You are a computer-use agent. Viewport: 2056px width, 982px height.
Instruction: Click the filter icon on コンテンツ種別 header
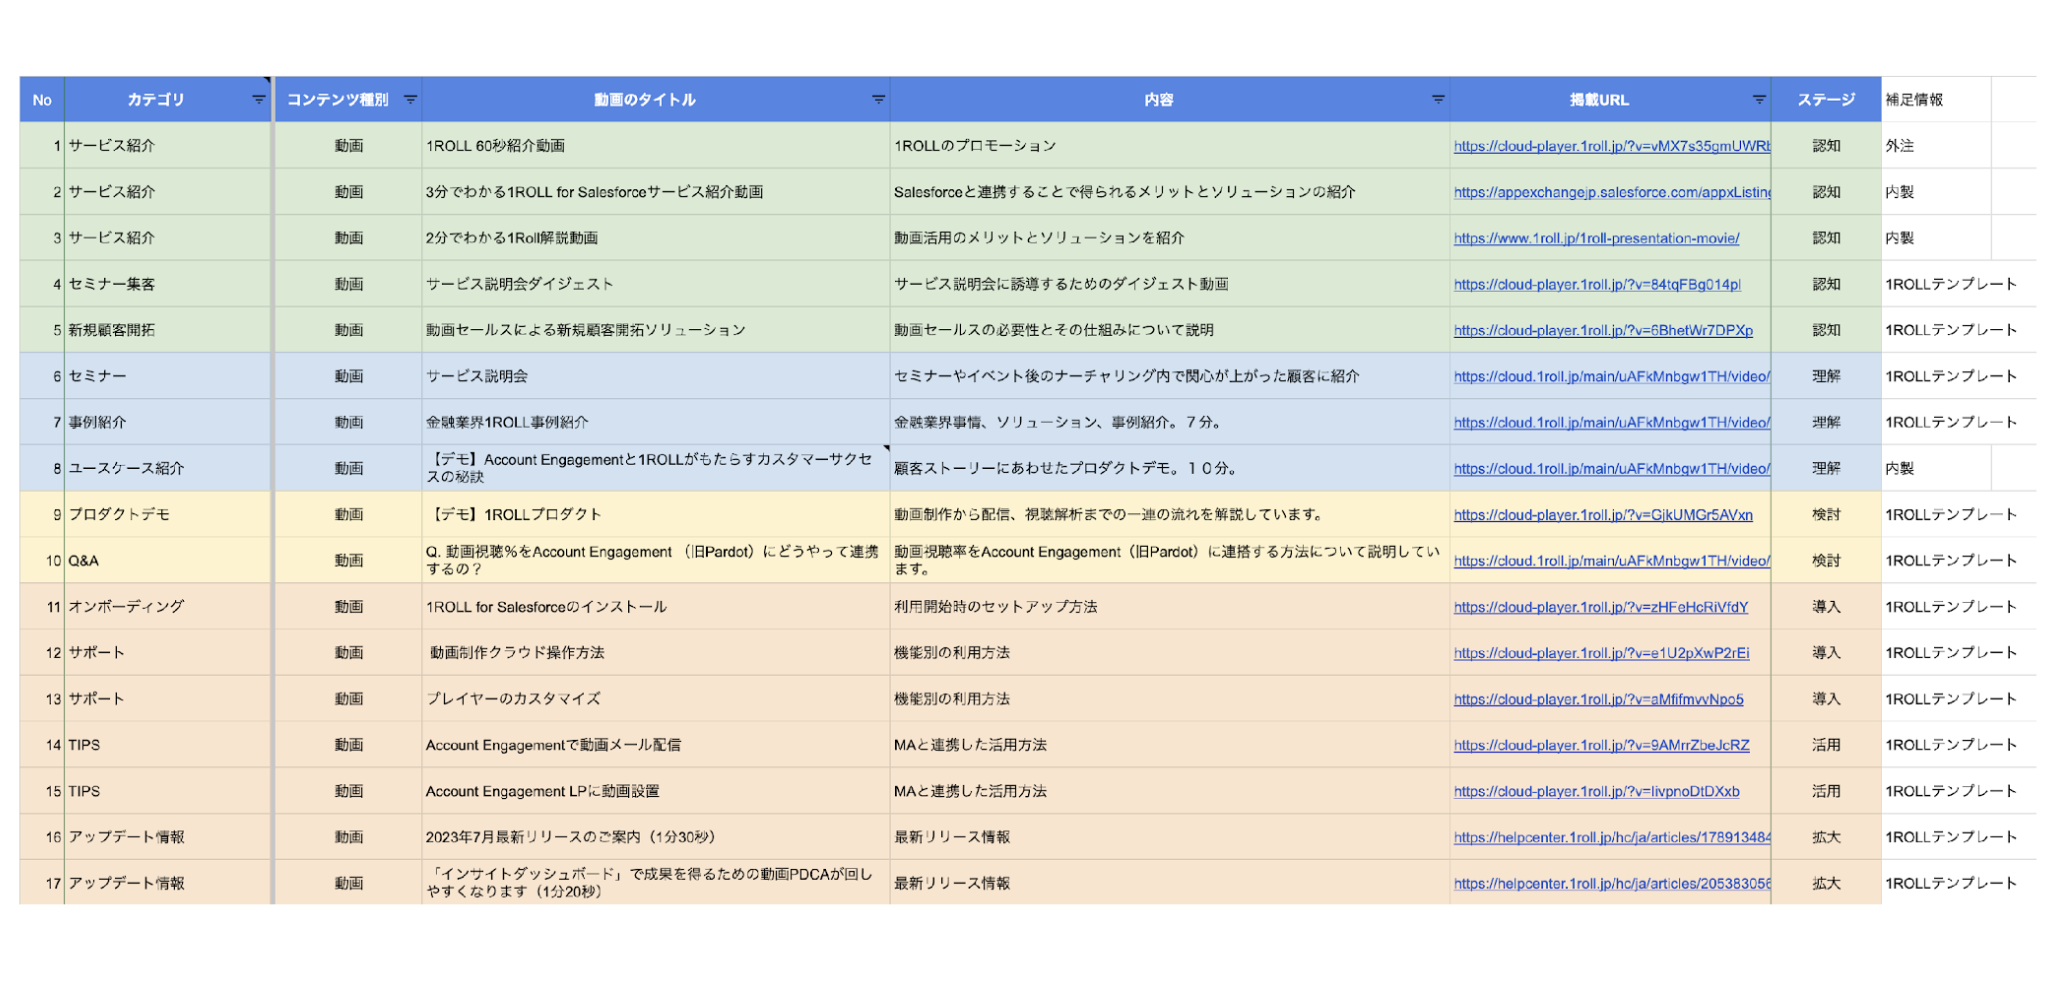409,100
